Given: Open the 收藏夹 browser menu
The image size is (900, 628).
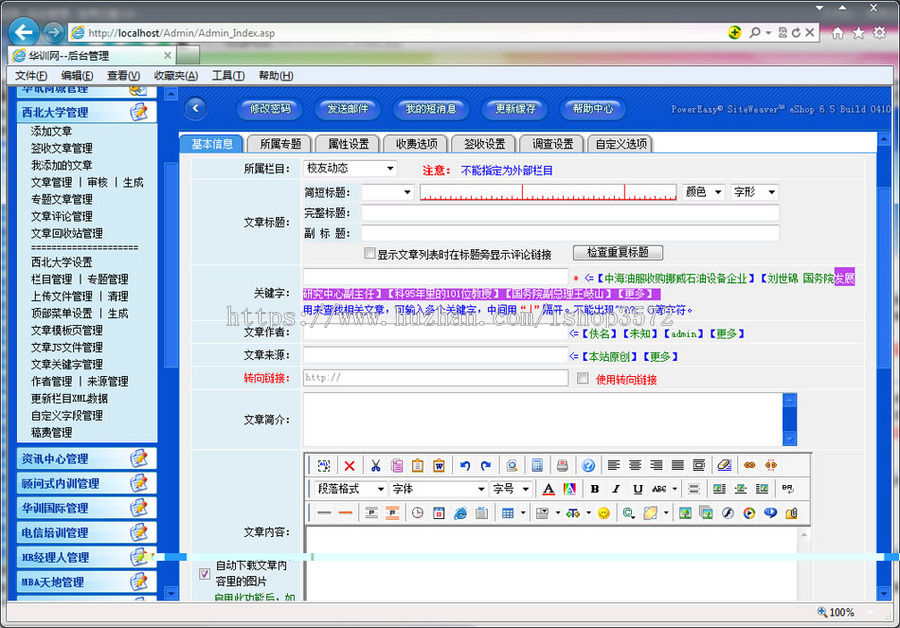Looking at the screenshot, I should (176, 76).
